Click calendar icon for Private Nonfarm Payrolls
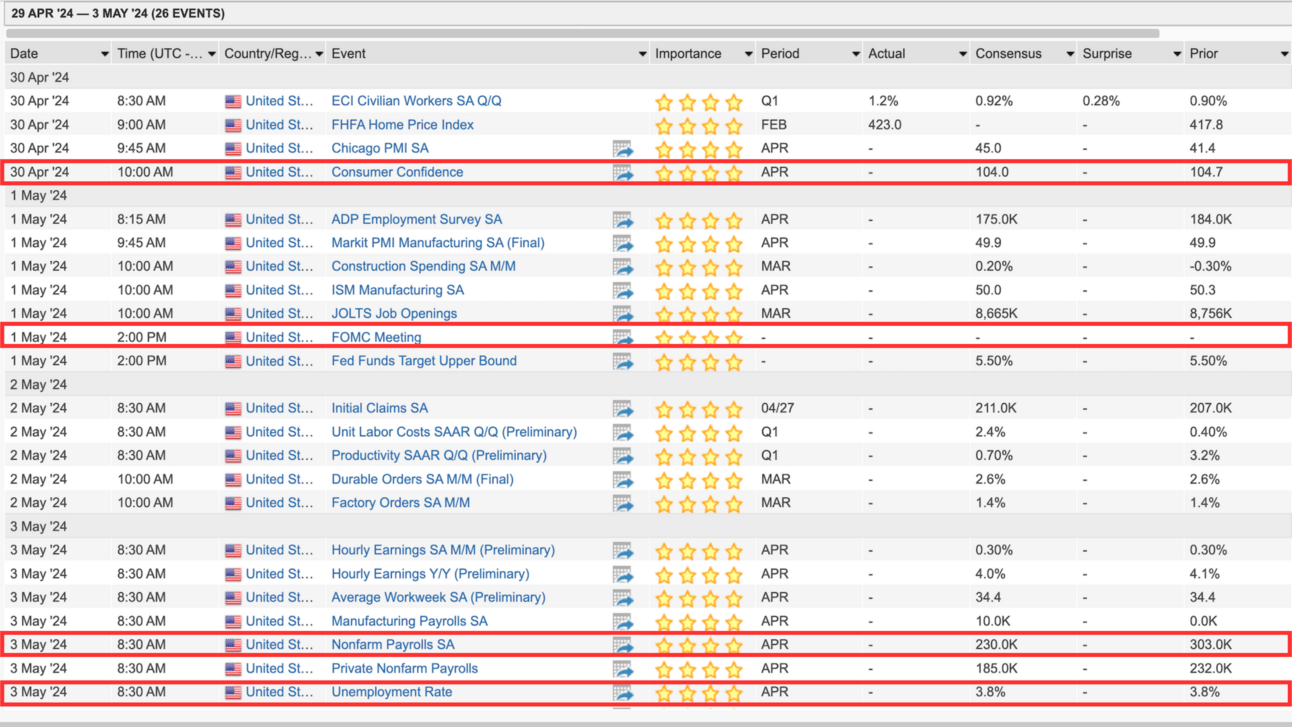This screenshot has height=727, width=1292. 623,669
